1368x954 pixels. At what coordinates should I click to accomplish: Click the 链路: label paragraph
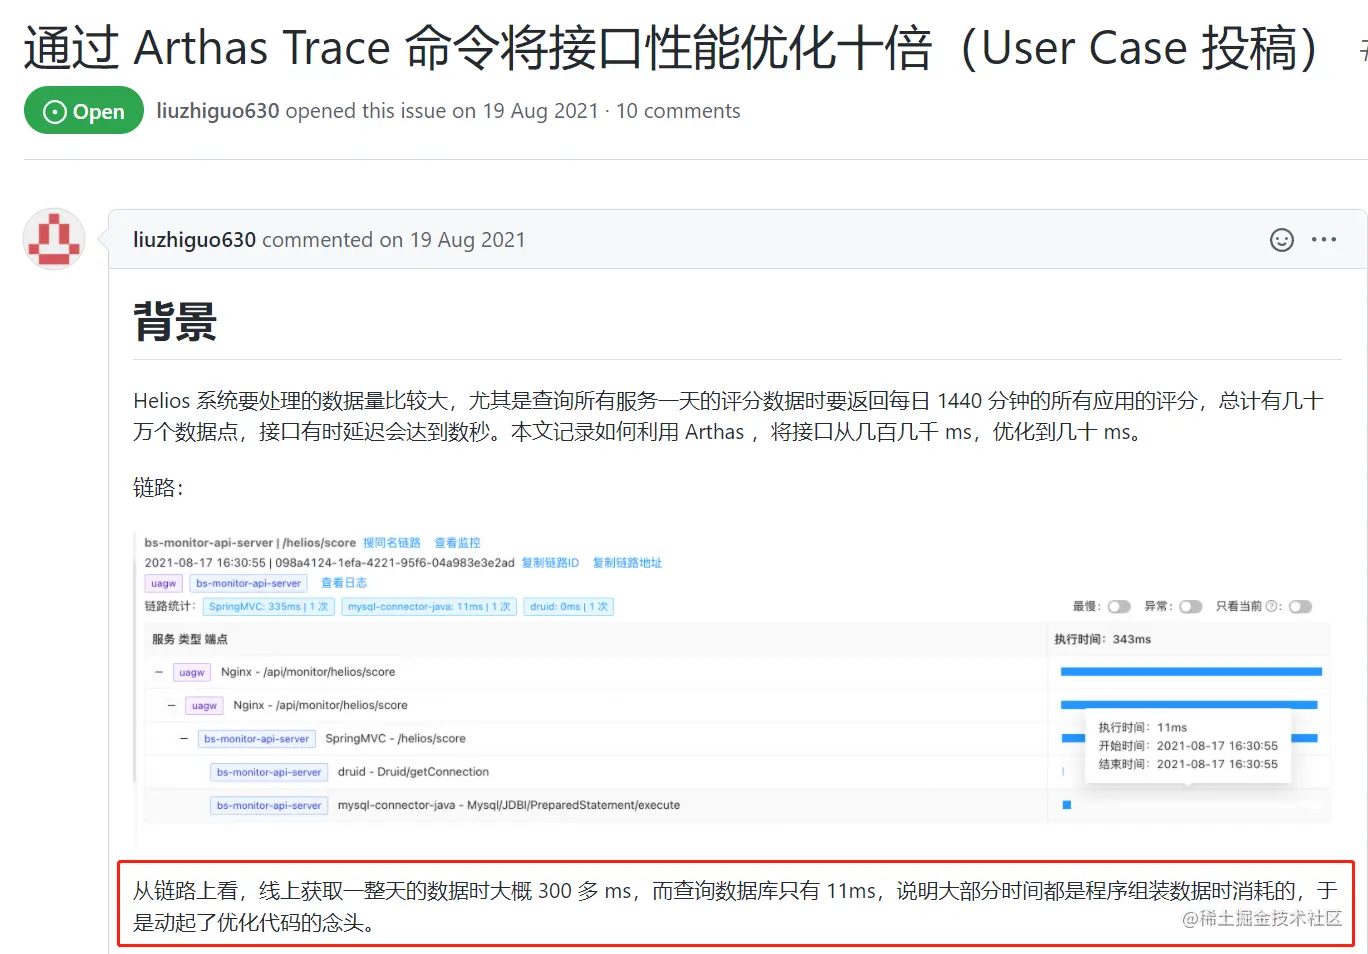(x=158, y=487)
